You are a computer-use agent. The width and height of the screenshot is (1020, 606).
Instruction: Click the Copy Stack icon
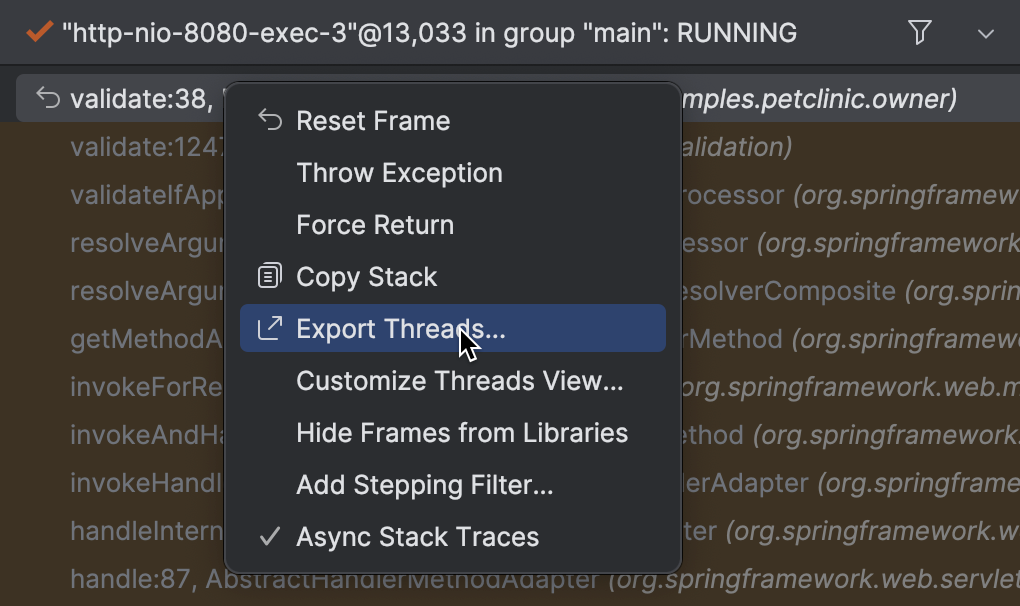coord(268,276)
